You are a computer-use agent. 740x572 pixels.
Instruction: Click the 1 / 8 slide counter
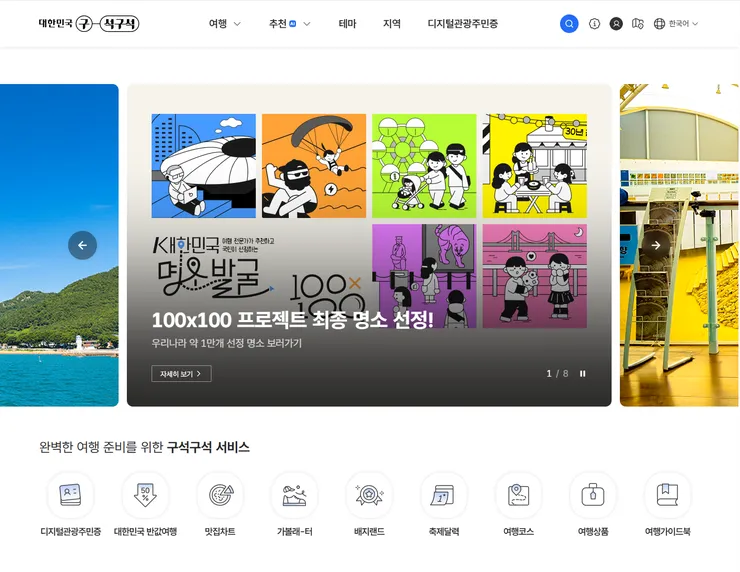point(557,373)
